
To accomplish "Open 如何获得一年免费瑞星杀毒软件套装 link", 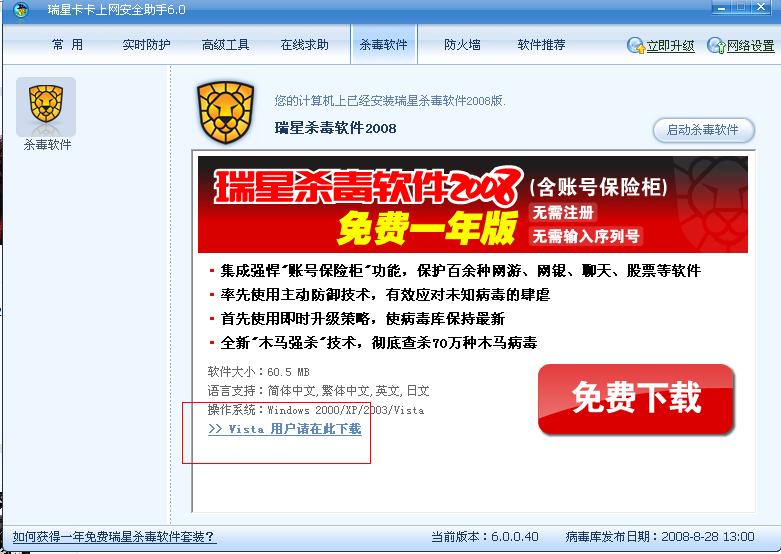I will click(114, 537).
